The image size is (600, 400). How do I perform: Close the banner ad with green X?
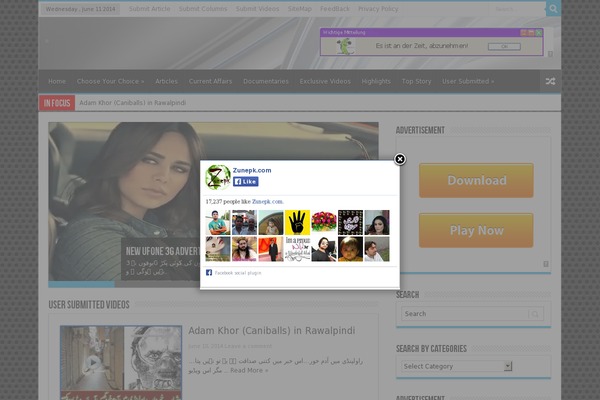click(x=539, y=33)
